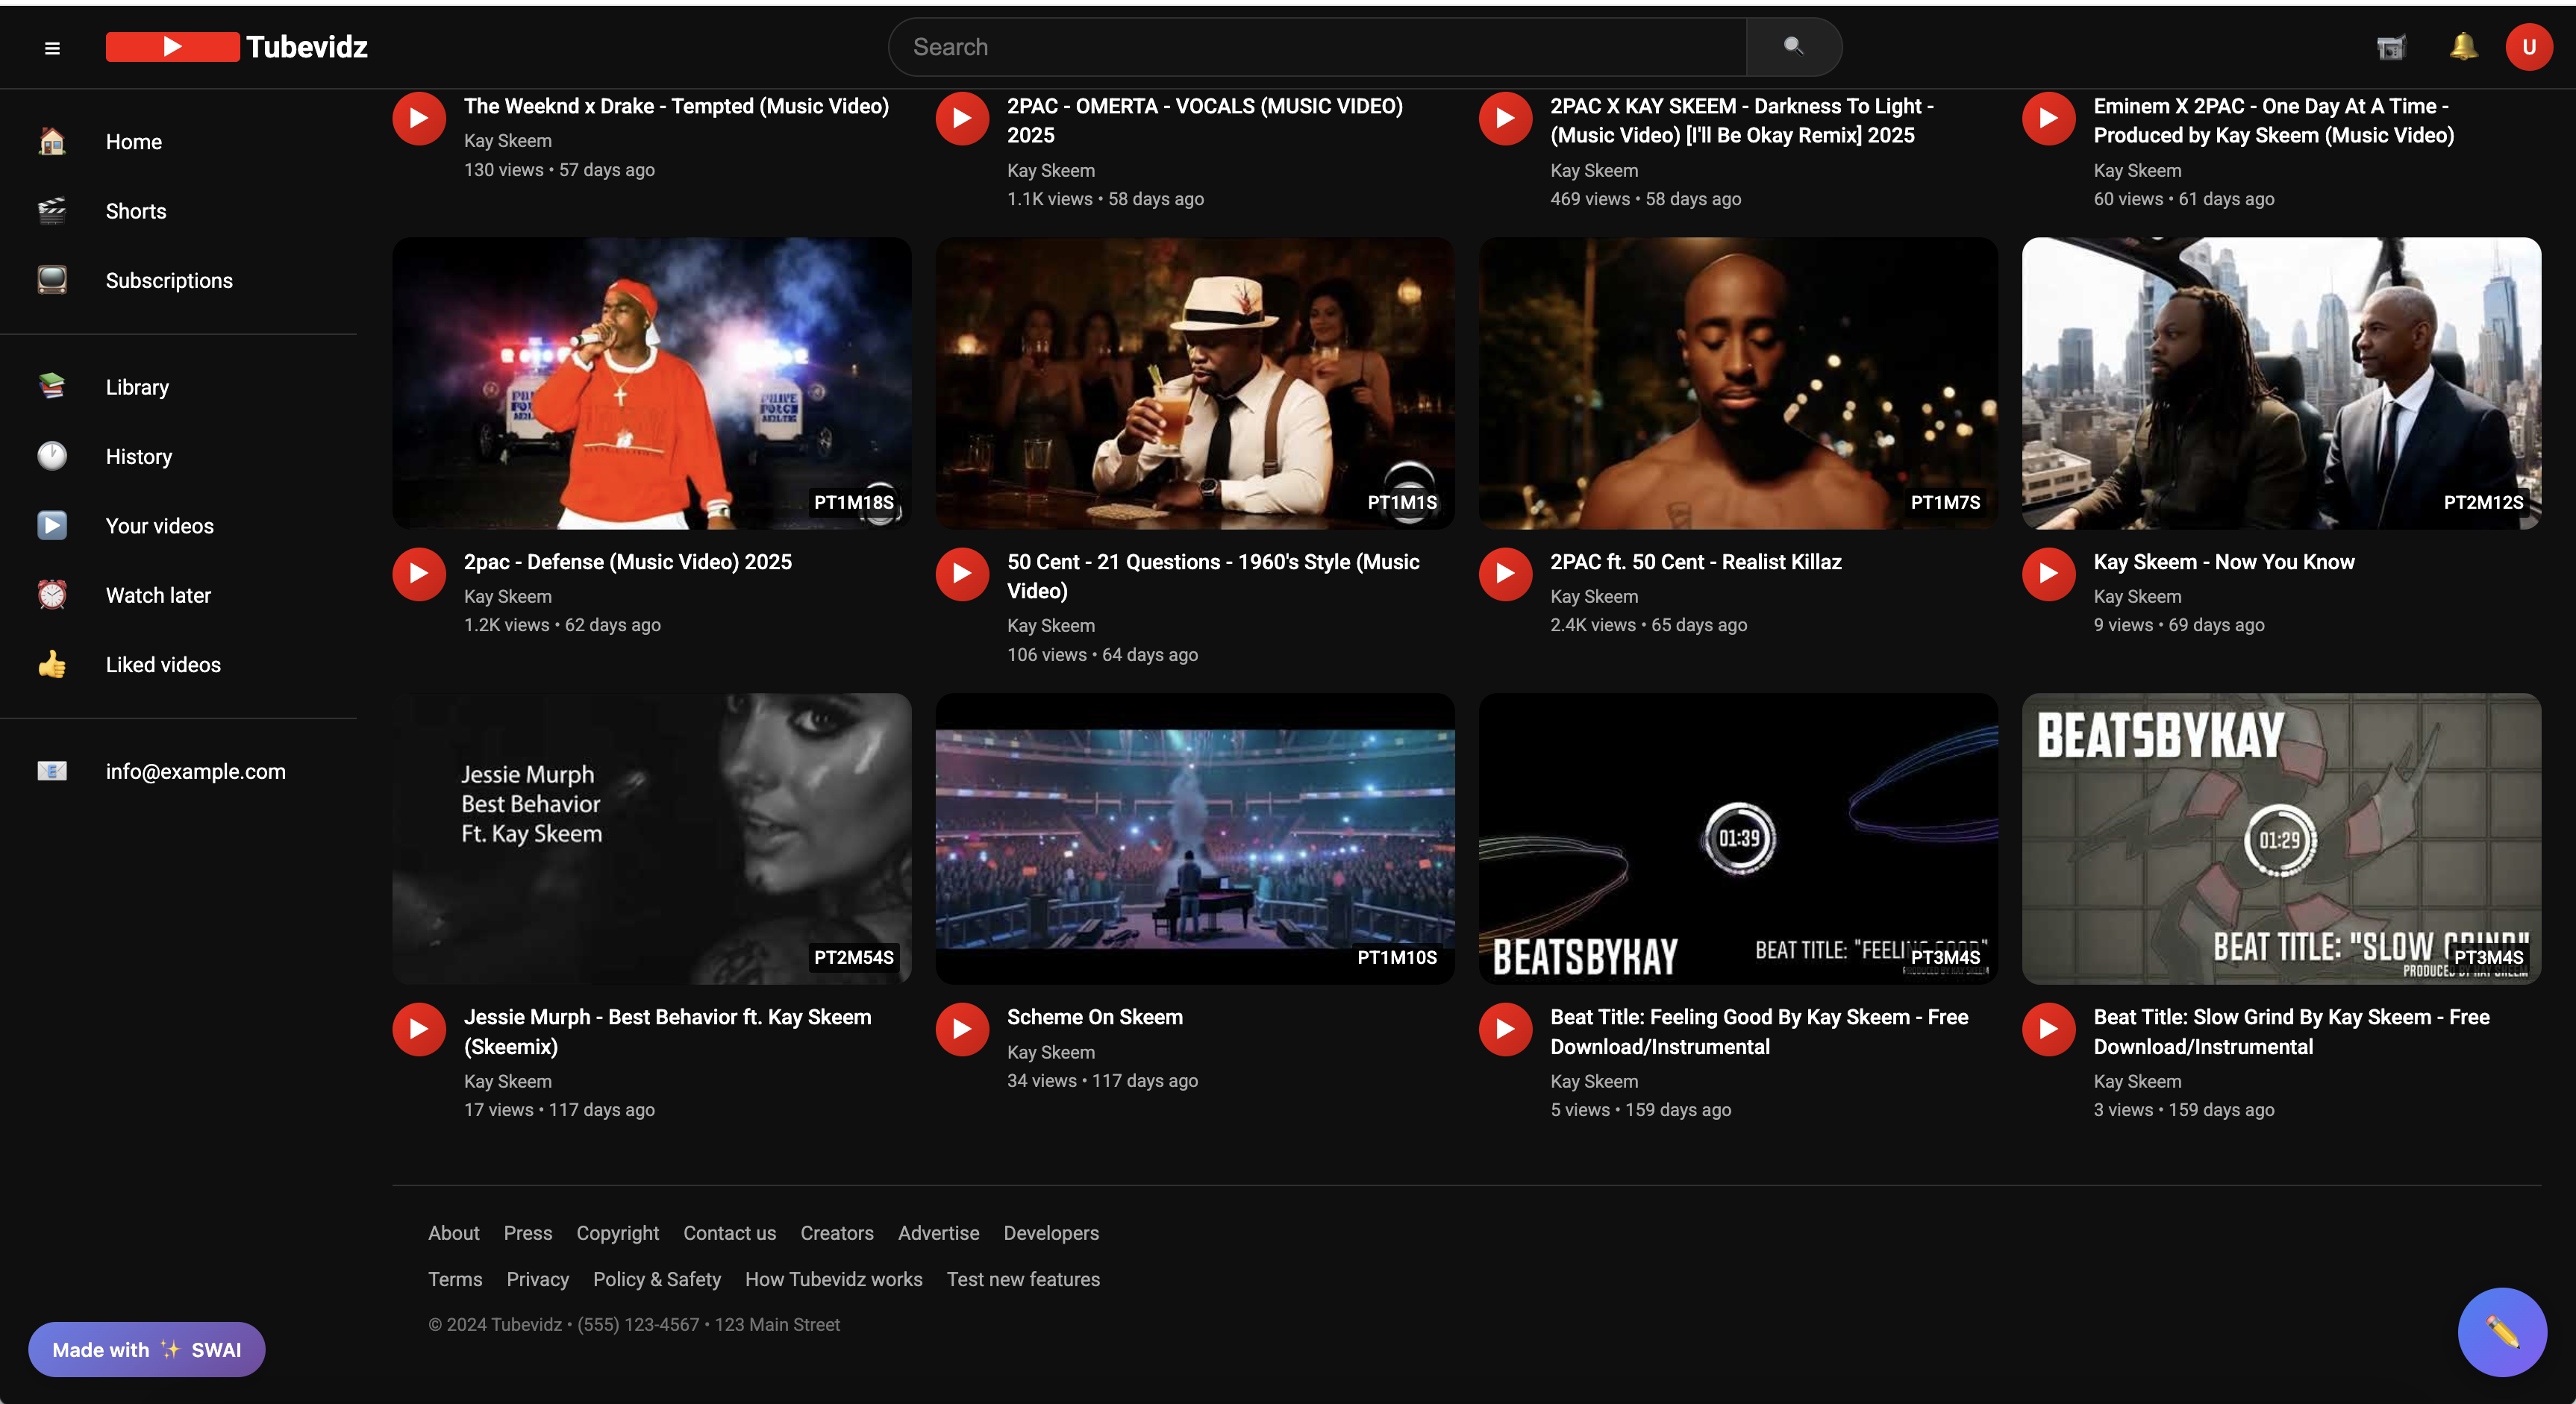Viewport: 2576px width, 1404px height.
Task: Click play icon beside Darkness To Light
Action: [x=1505, y=118]
